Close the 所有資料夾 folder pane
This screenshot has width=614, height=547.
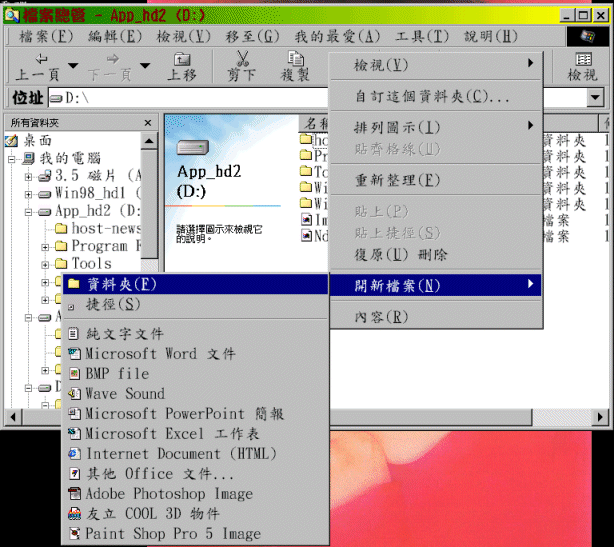pyautogui.click(x=148, y=122)
